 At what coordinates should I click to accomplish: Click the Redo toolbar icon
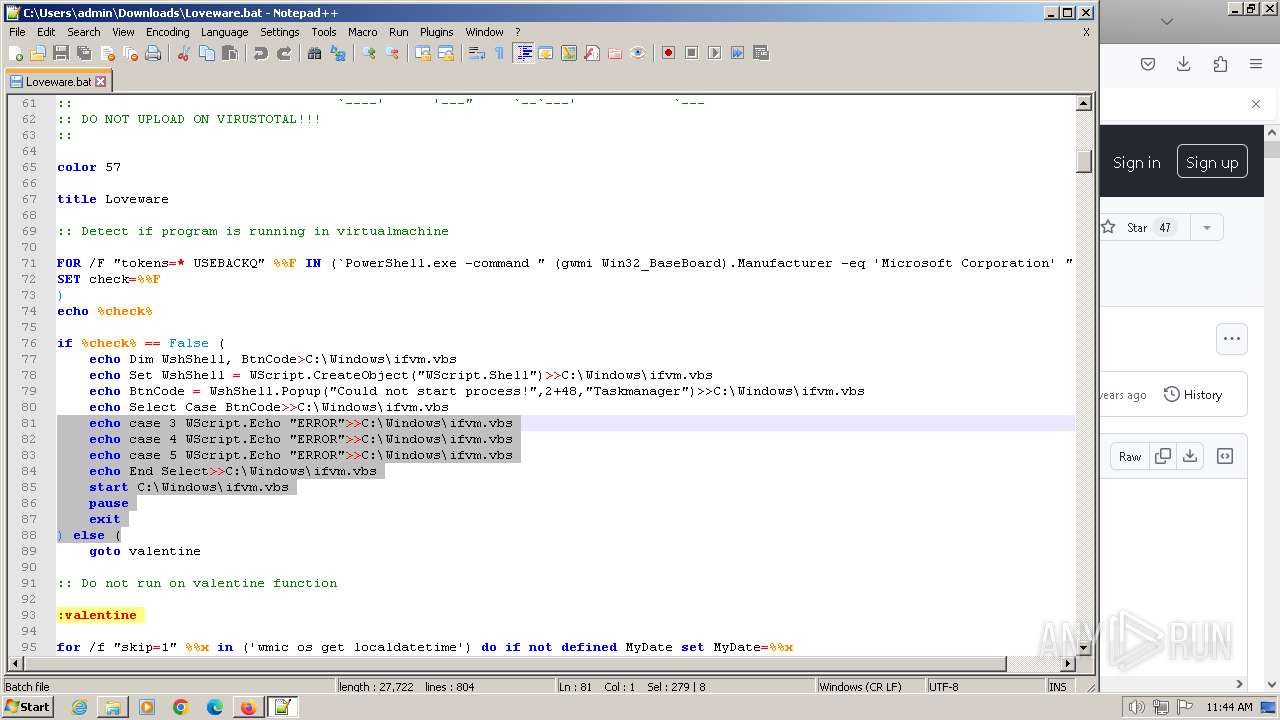[284, 53]
